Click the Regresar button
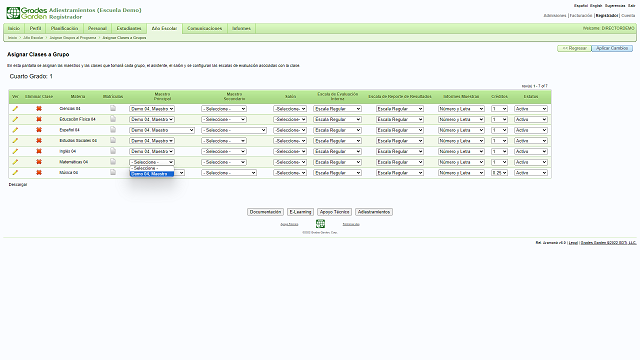 (574, 49)
